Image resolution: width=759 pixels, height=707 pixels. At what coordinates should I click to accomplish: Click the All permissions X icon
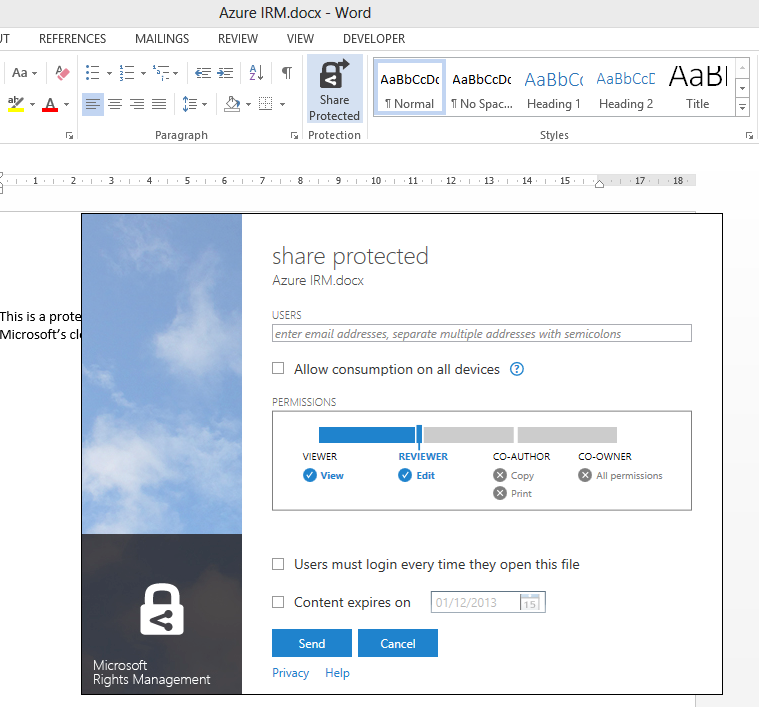(x=585, y=475)
